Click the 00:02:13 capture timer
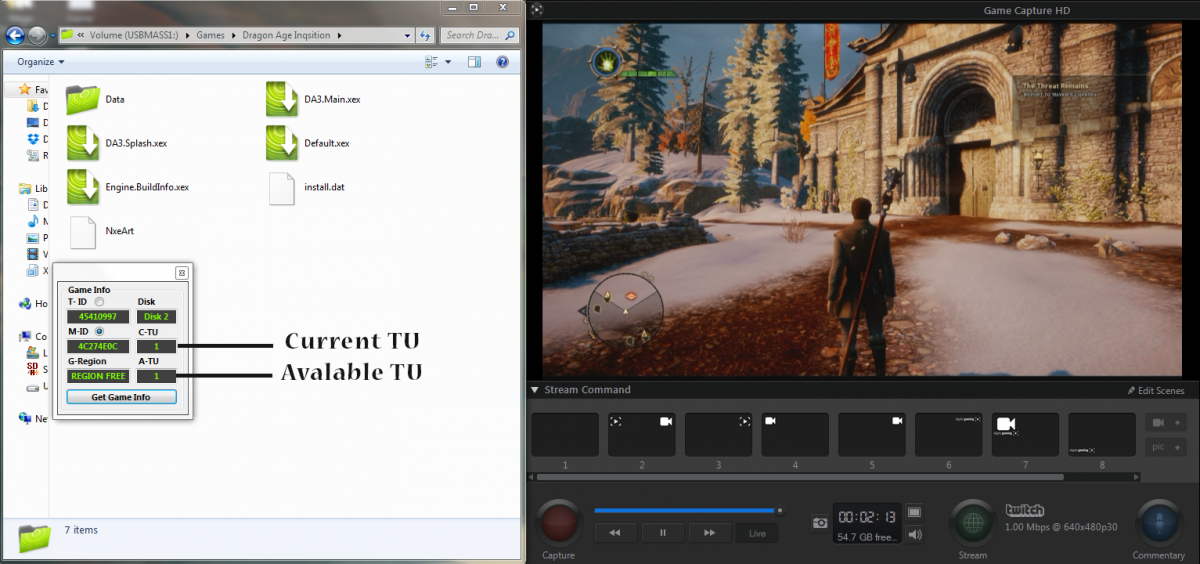The height and width of the screenshot is (564, 1200). point(867,516)
